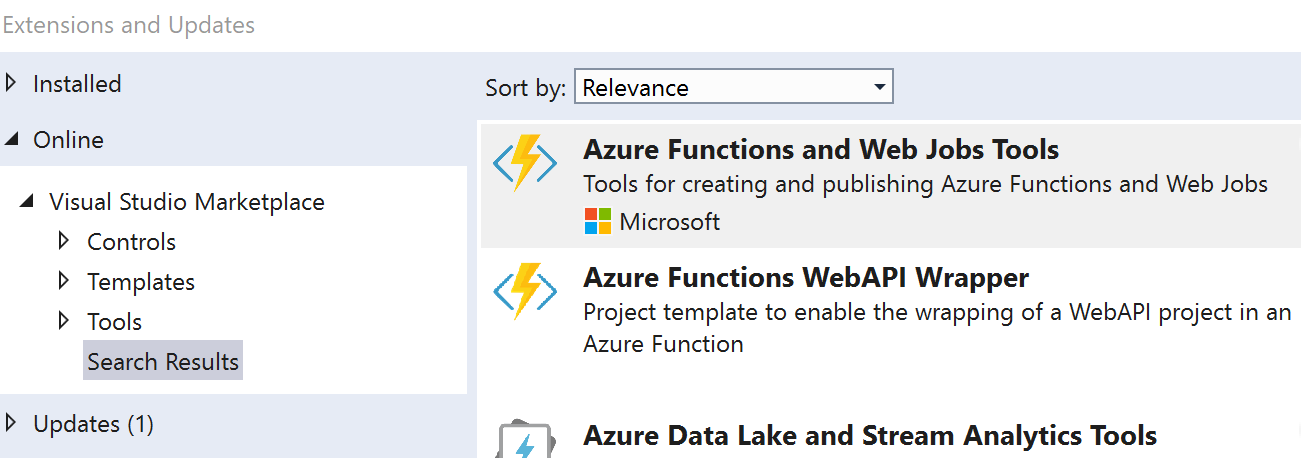
Task: Select the Templates tree label
Action: (x=141, y=282)
